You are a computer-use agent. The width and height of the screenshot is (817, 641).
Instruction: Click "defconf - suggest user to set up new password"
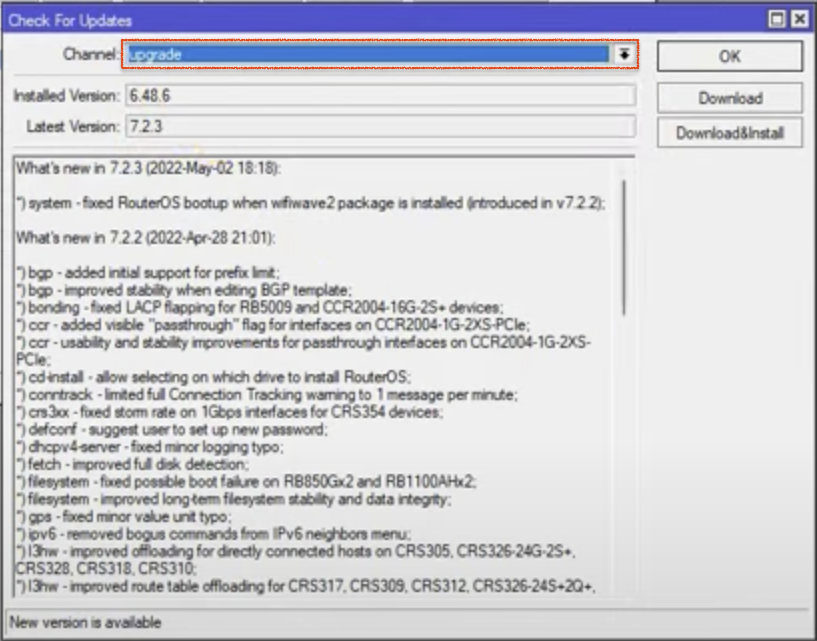click(172, 429)
